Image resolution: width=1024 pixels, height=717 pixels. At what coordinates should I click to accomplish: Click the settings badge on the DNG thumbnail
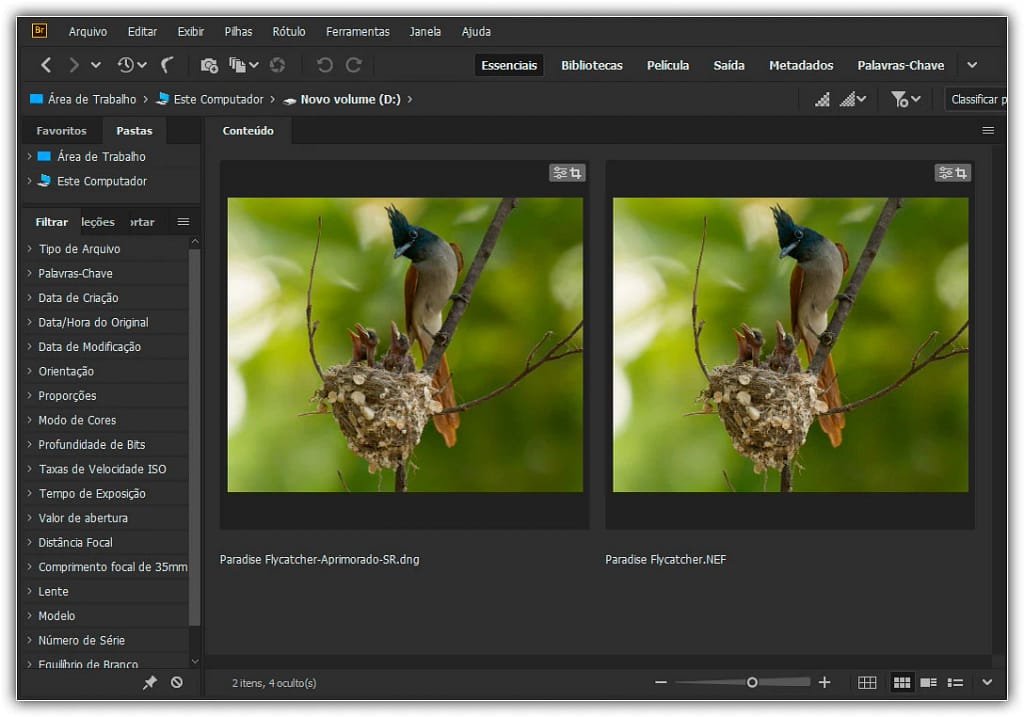[x=567, y=173]
